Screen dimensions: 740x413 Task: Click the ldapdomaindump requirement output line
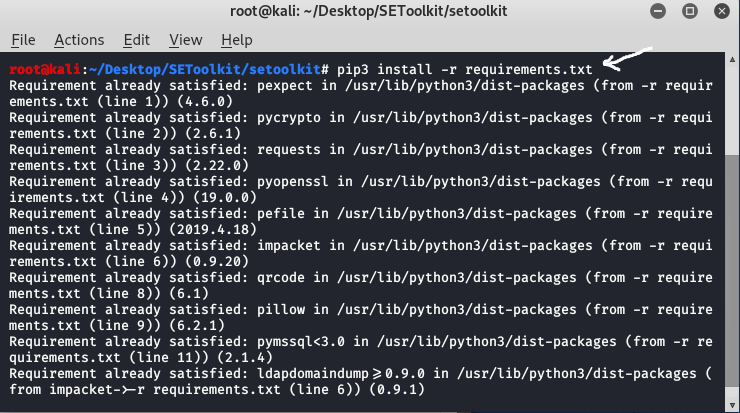[358, 374]
